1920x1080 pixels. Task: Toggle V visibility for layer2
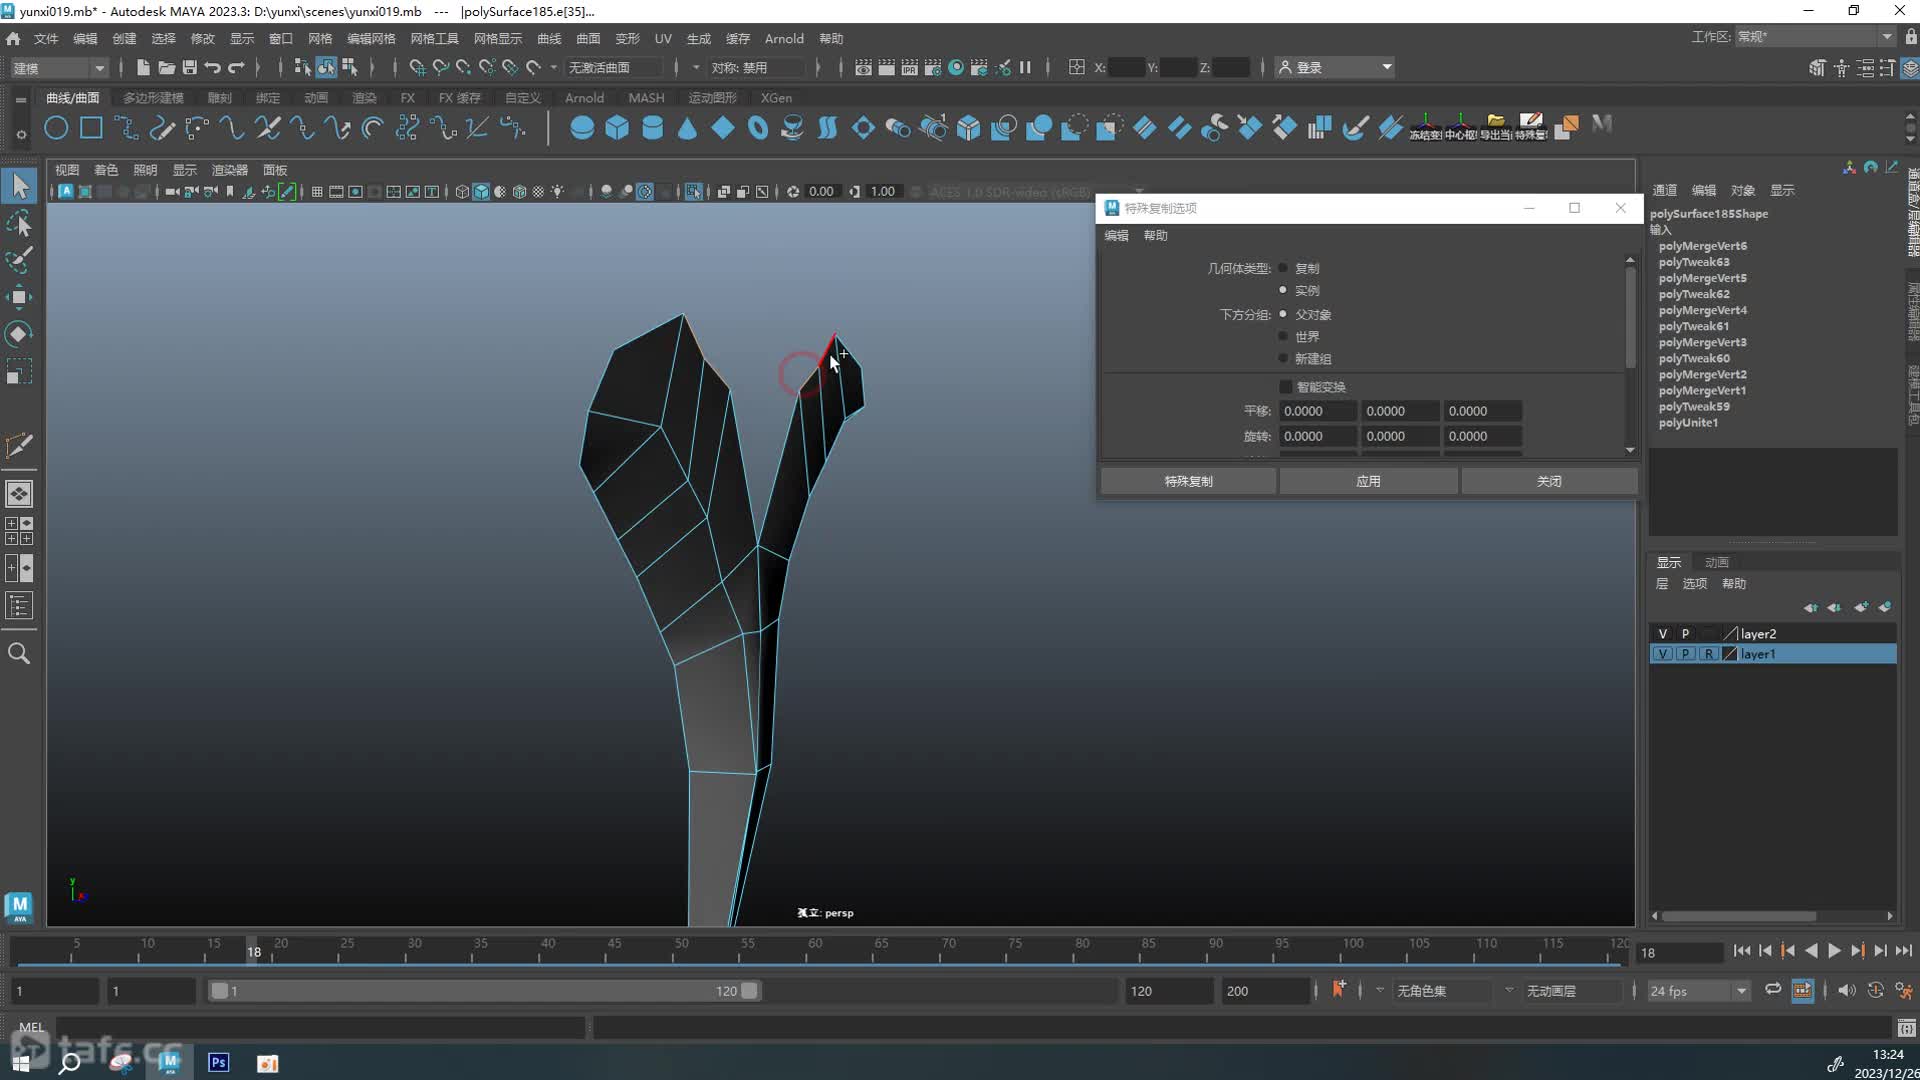point(1663,634)
